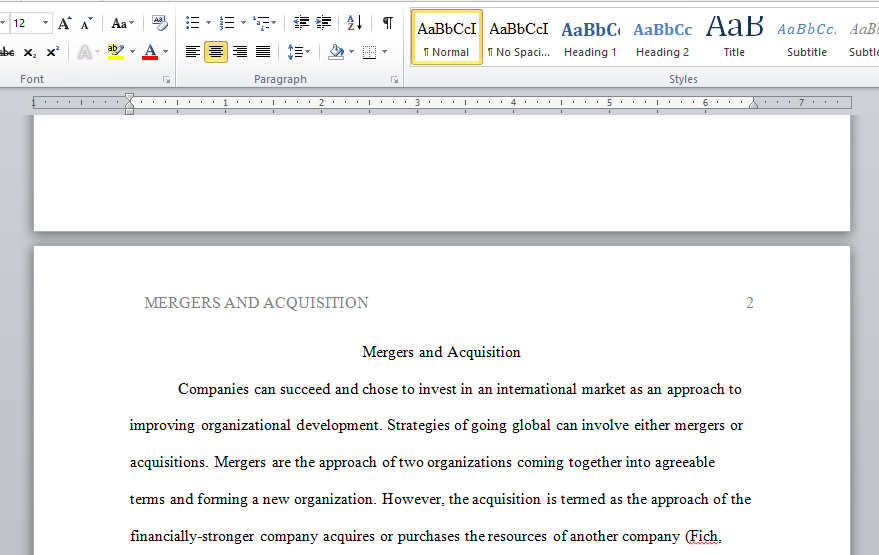The height and width of the screenshot is (555, 879).
Task: Apply the Normal style
Action: click(x=447, y=38)
